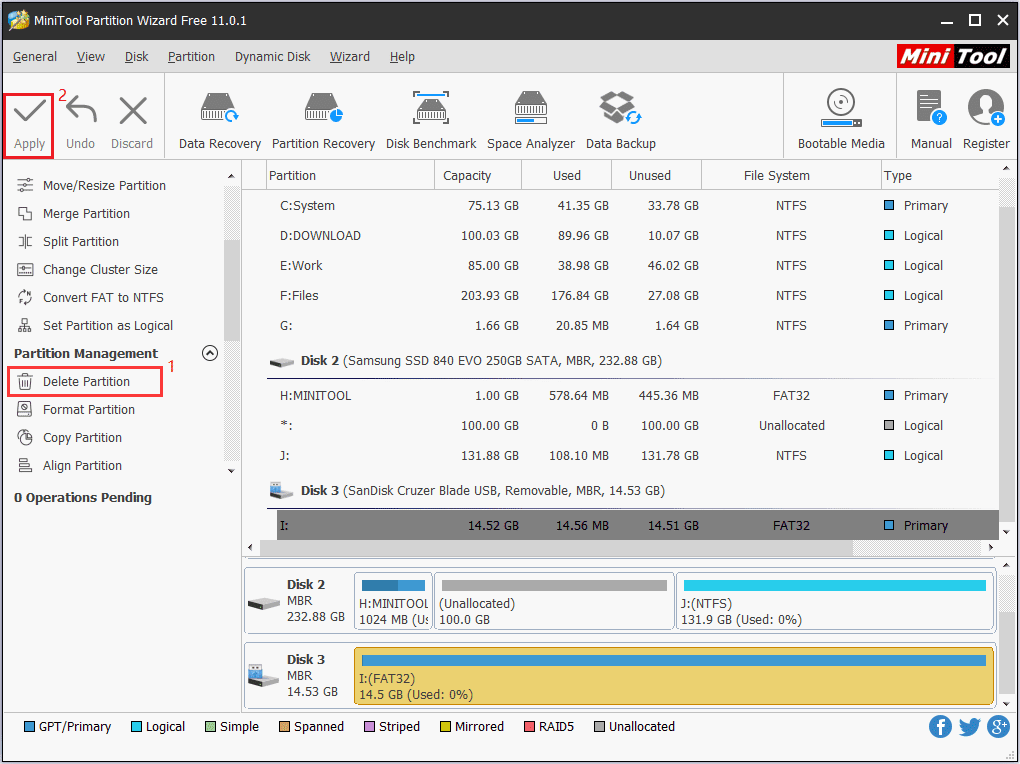Open the View menu
The image size is (1020, 764).
[x=90, y=57]
